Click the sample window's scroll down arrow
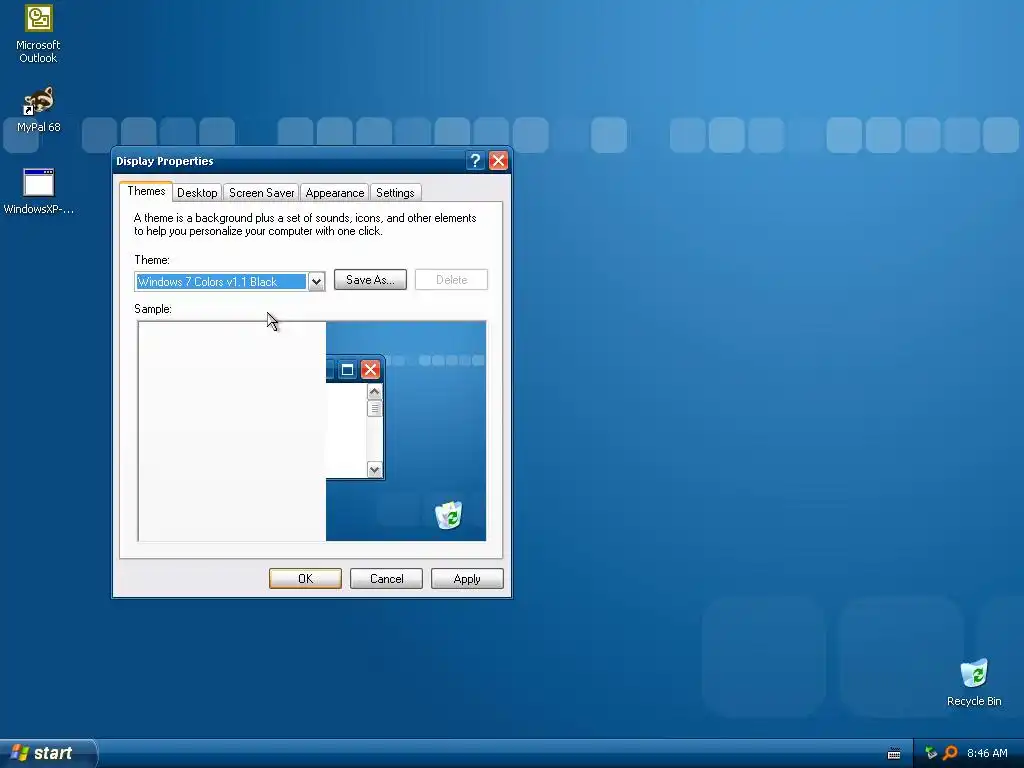1024x768 pixels. pyautogui.click(x=374, y=469)
